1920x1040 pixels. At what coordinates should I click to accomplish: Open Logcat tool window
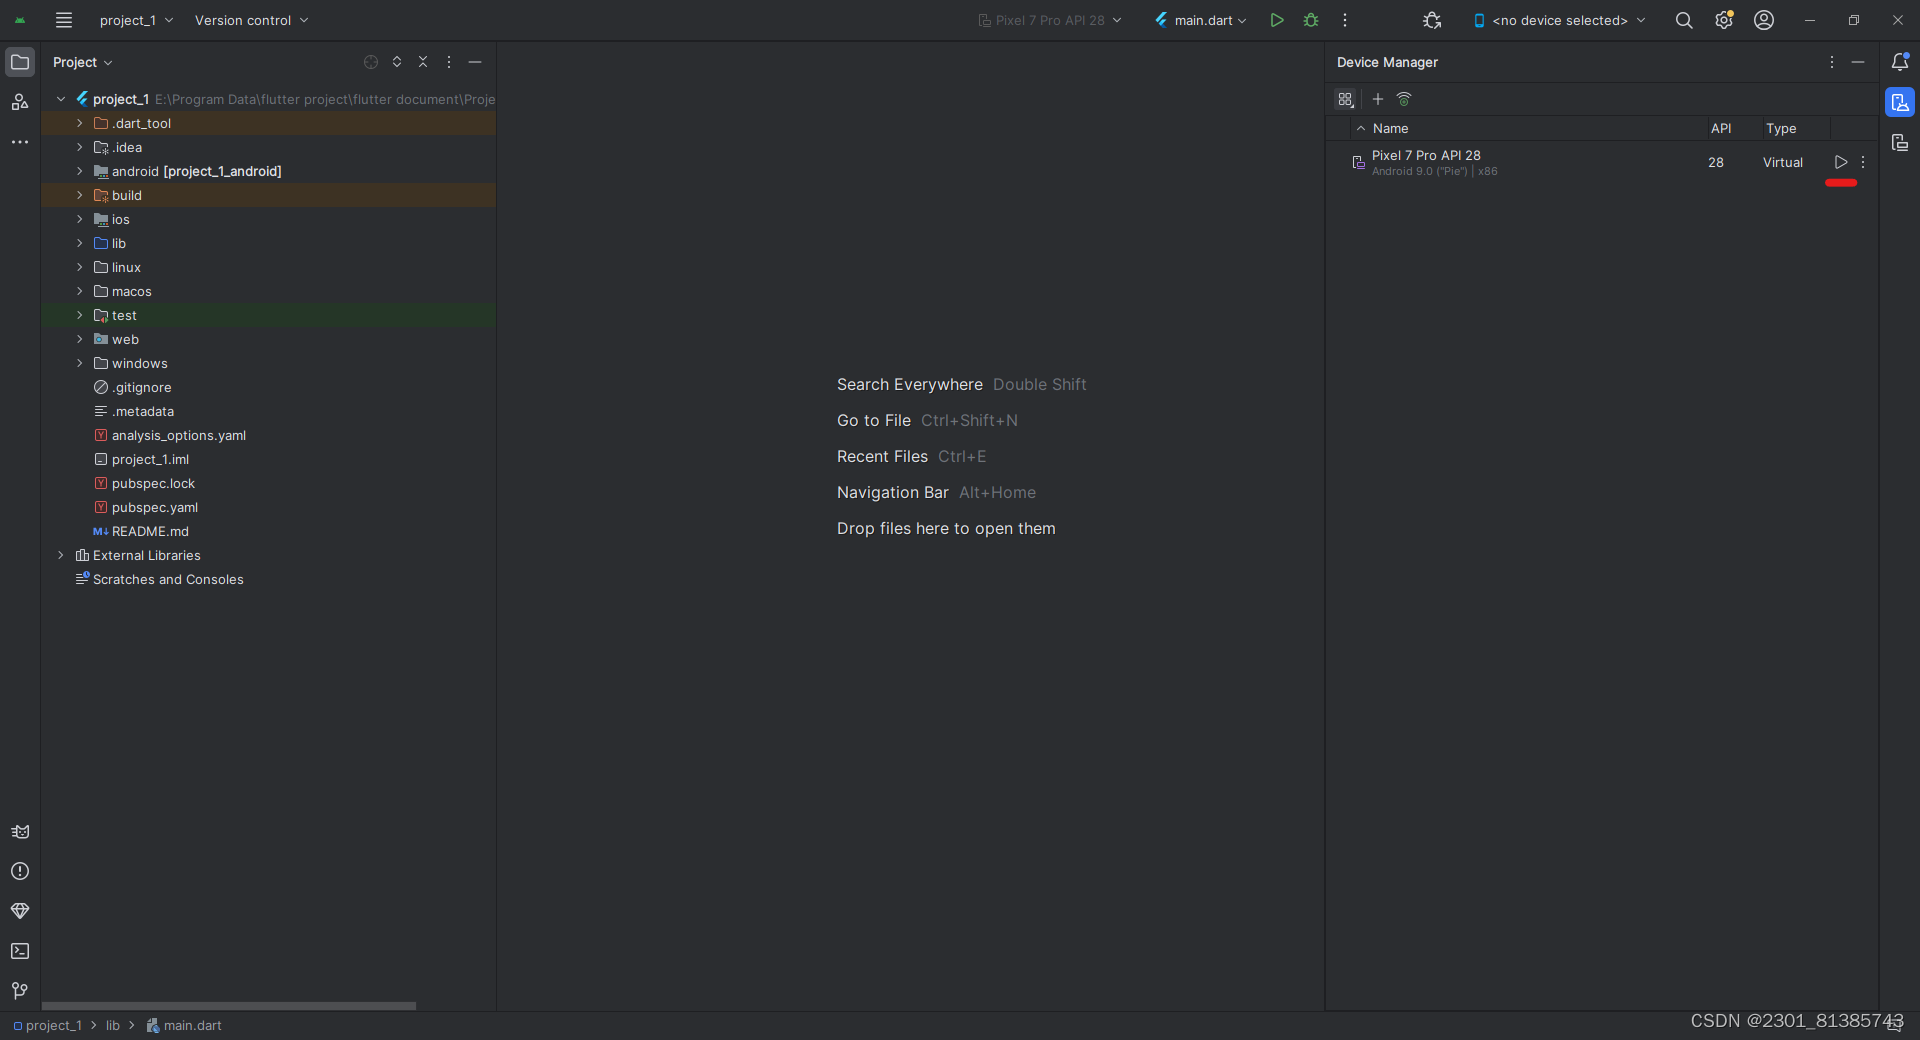pos(20,832)
